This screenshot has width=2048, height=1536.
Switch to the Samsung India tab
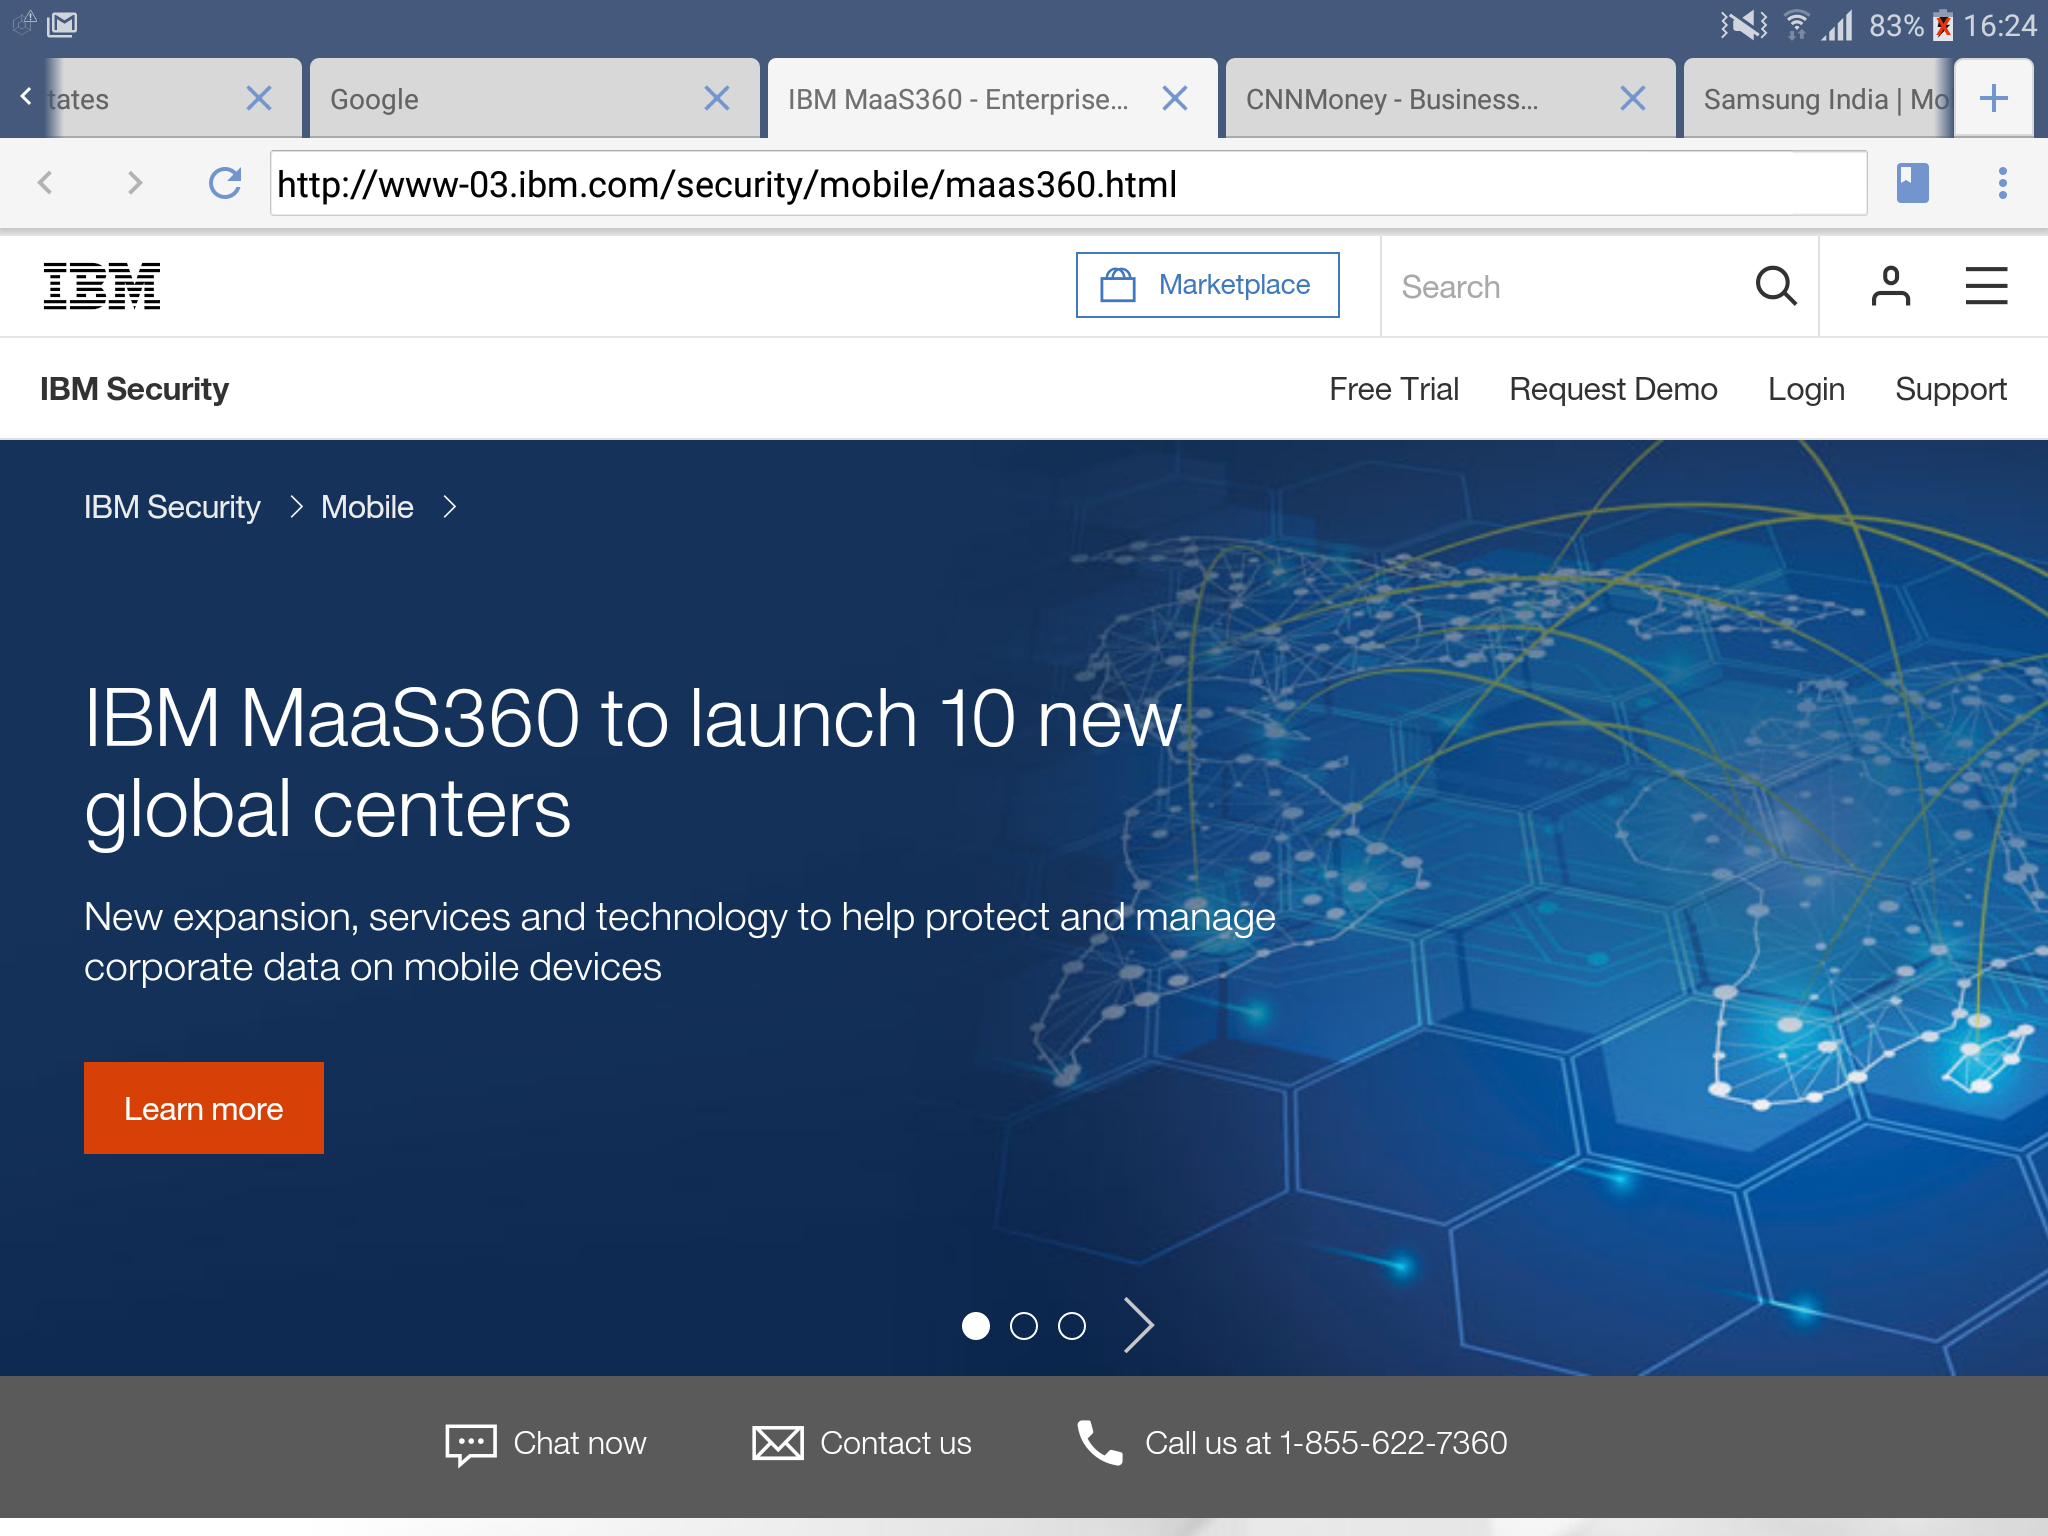tap(1817, 98)
